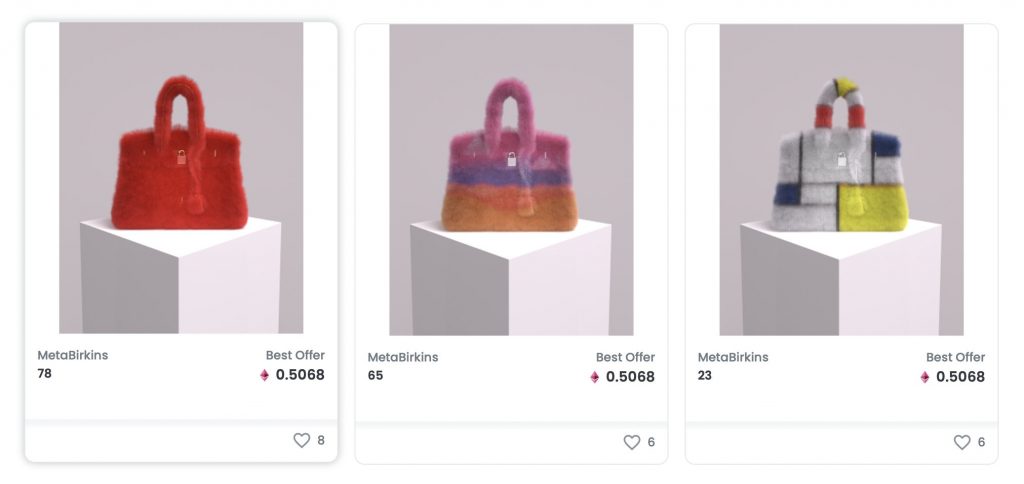Screen dimensions: 1024x484
Task: Click 0.5068 price on MetaBirkins 65
Action: [x=630, y=377]
